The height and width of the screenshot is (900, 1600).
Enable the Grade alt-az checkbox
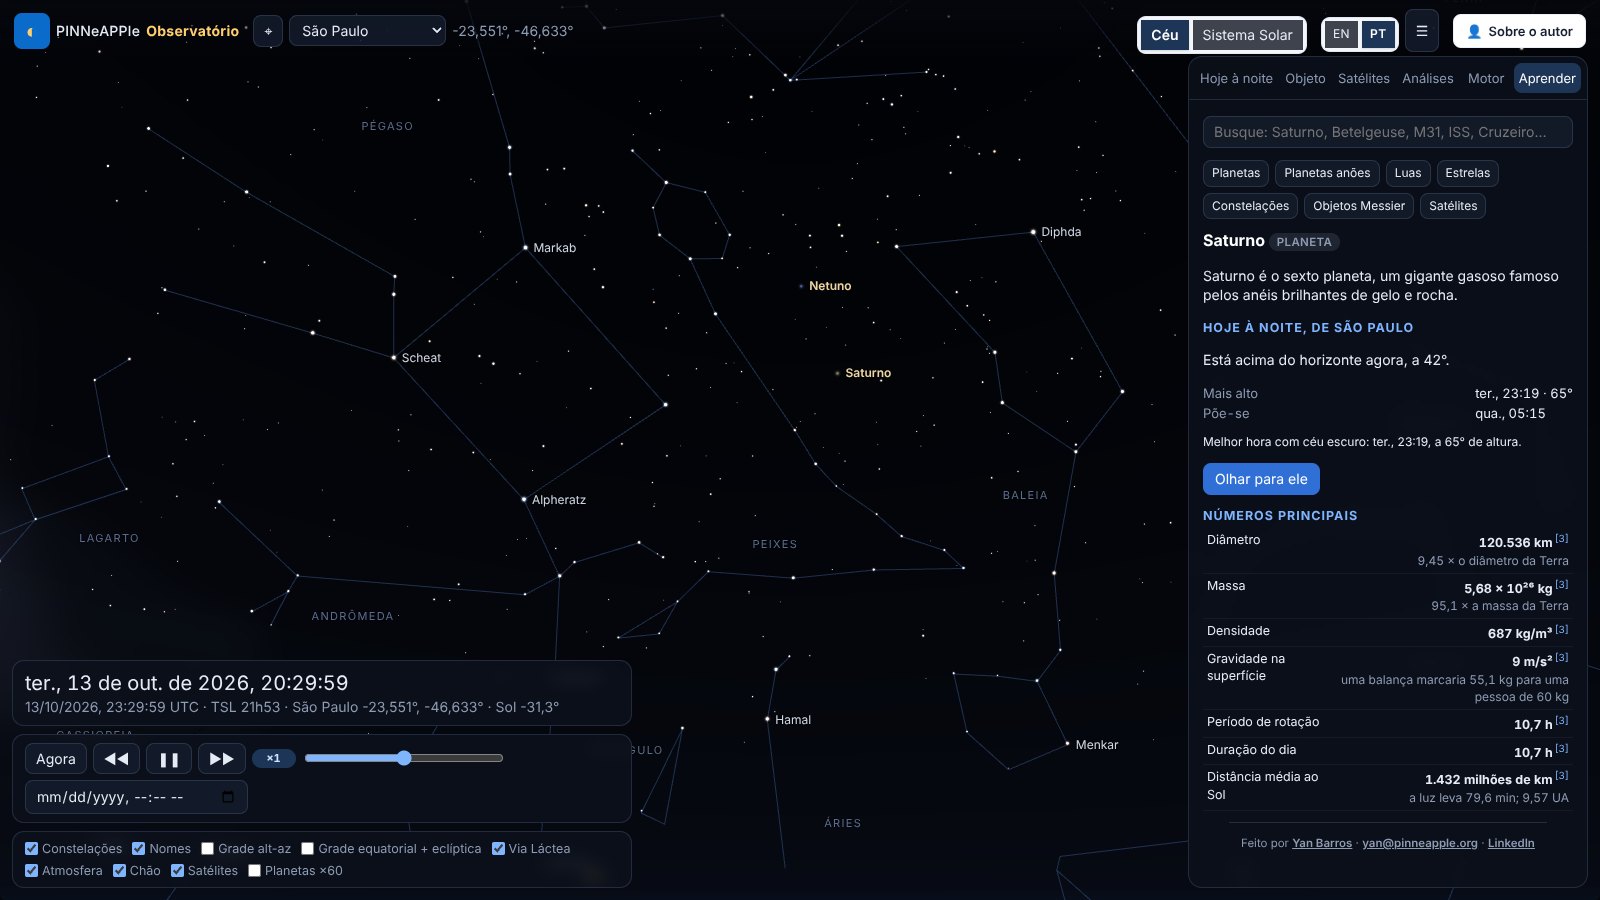[207, 848]
